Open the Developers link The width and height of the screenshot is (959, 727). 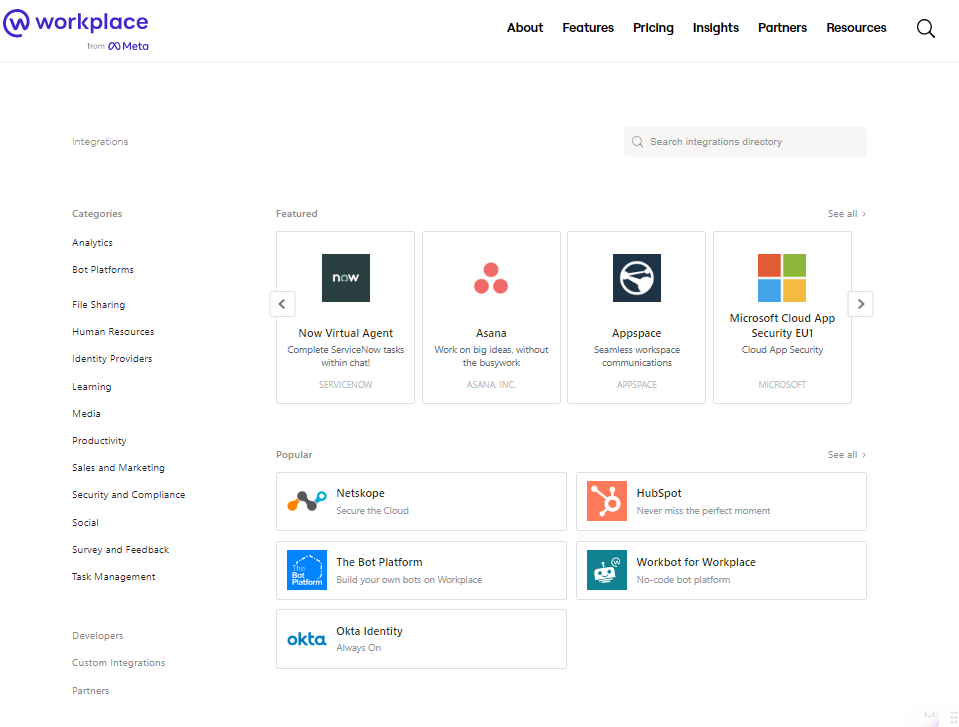click(97, 635)
